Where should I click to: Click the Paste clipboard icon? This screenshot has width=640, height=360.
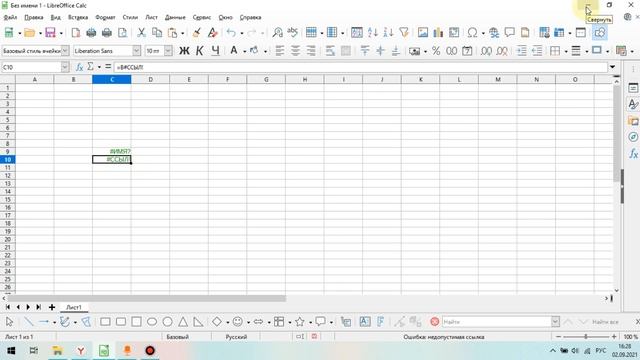pos(173,33)
